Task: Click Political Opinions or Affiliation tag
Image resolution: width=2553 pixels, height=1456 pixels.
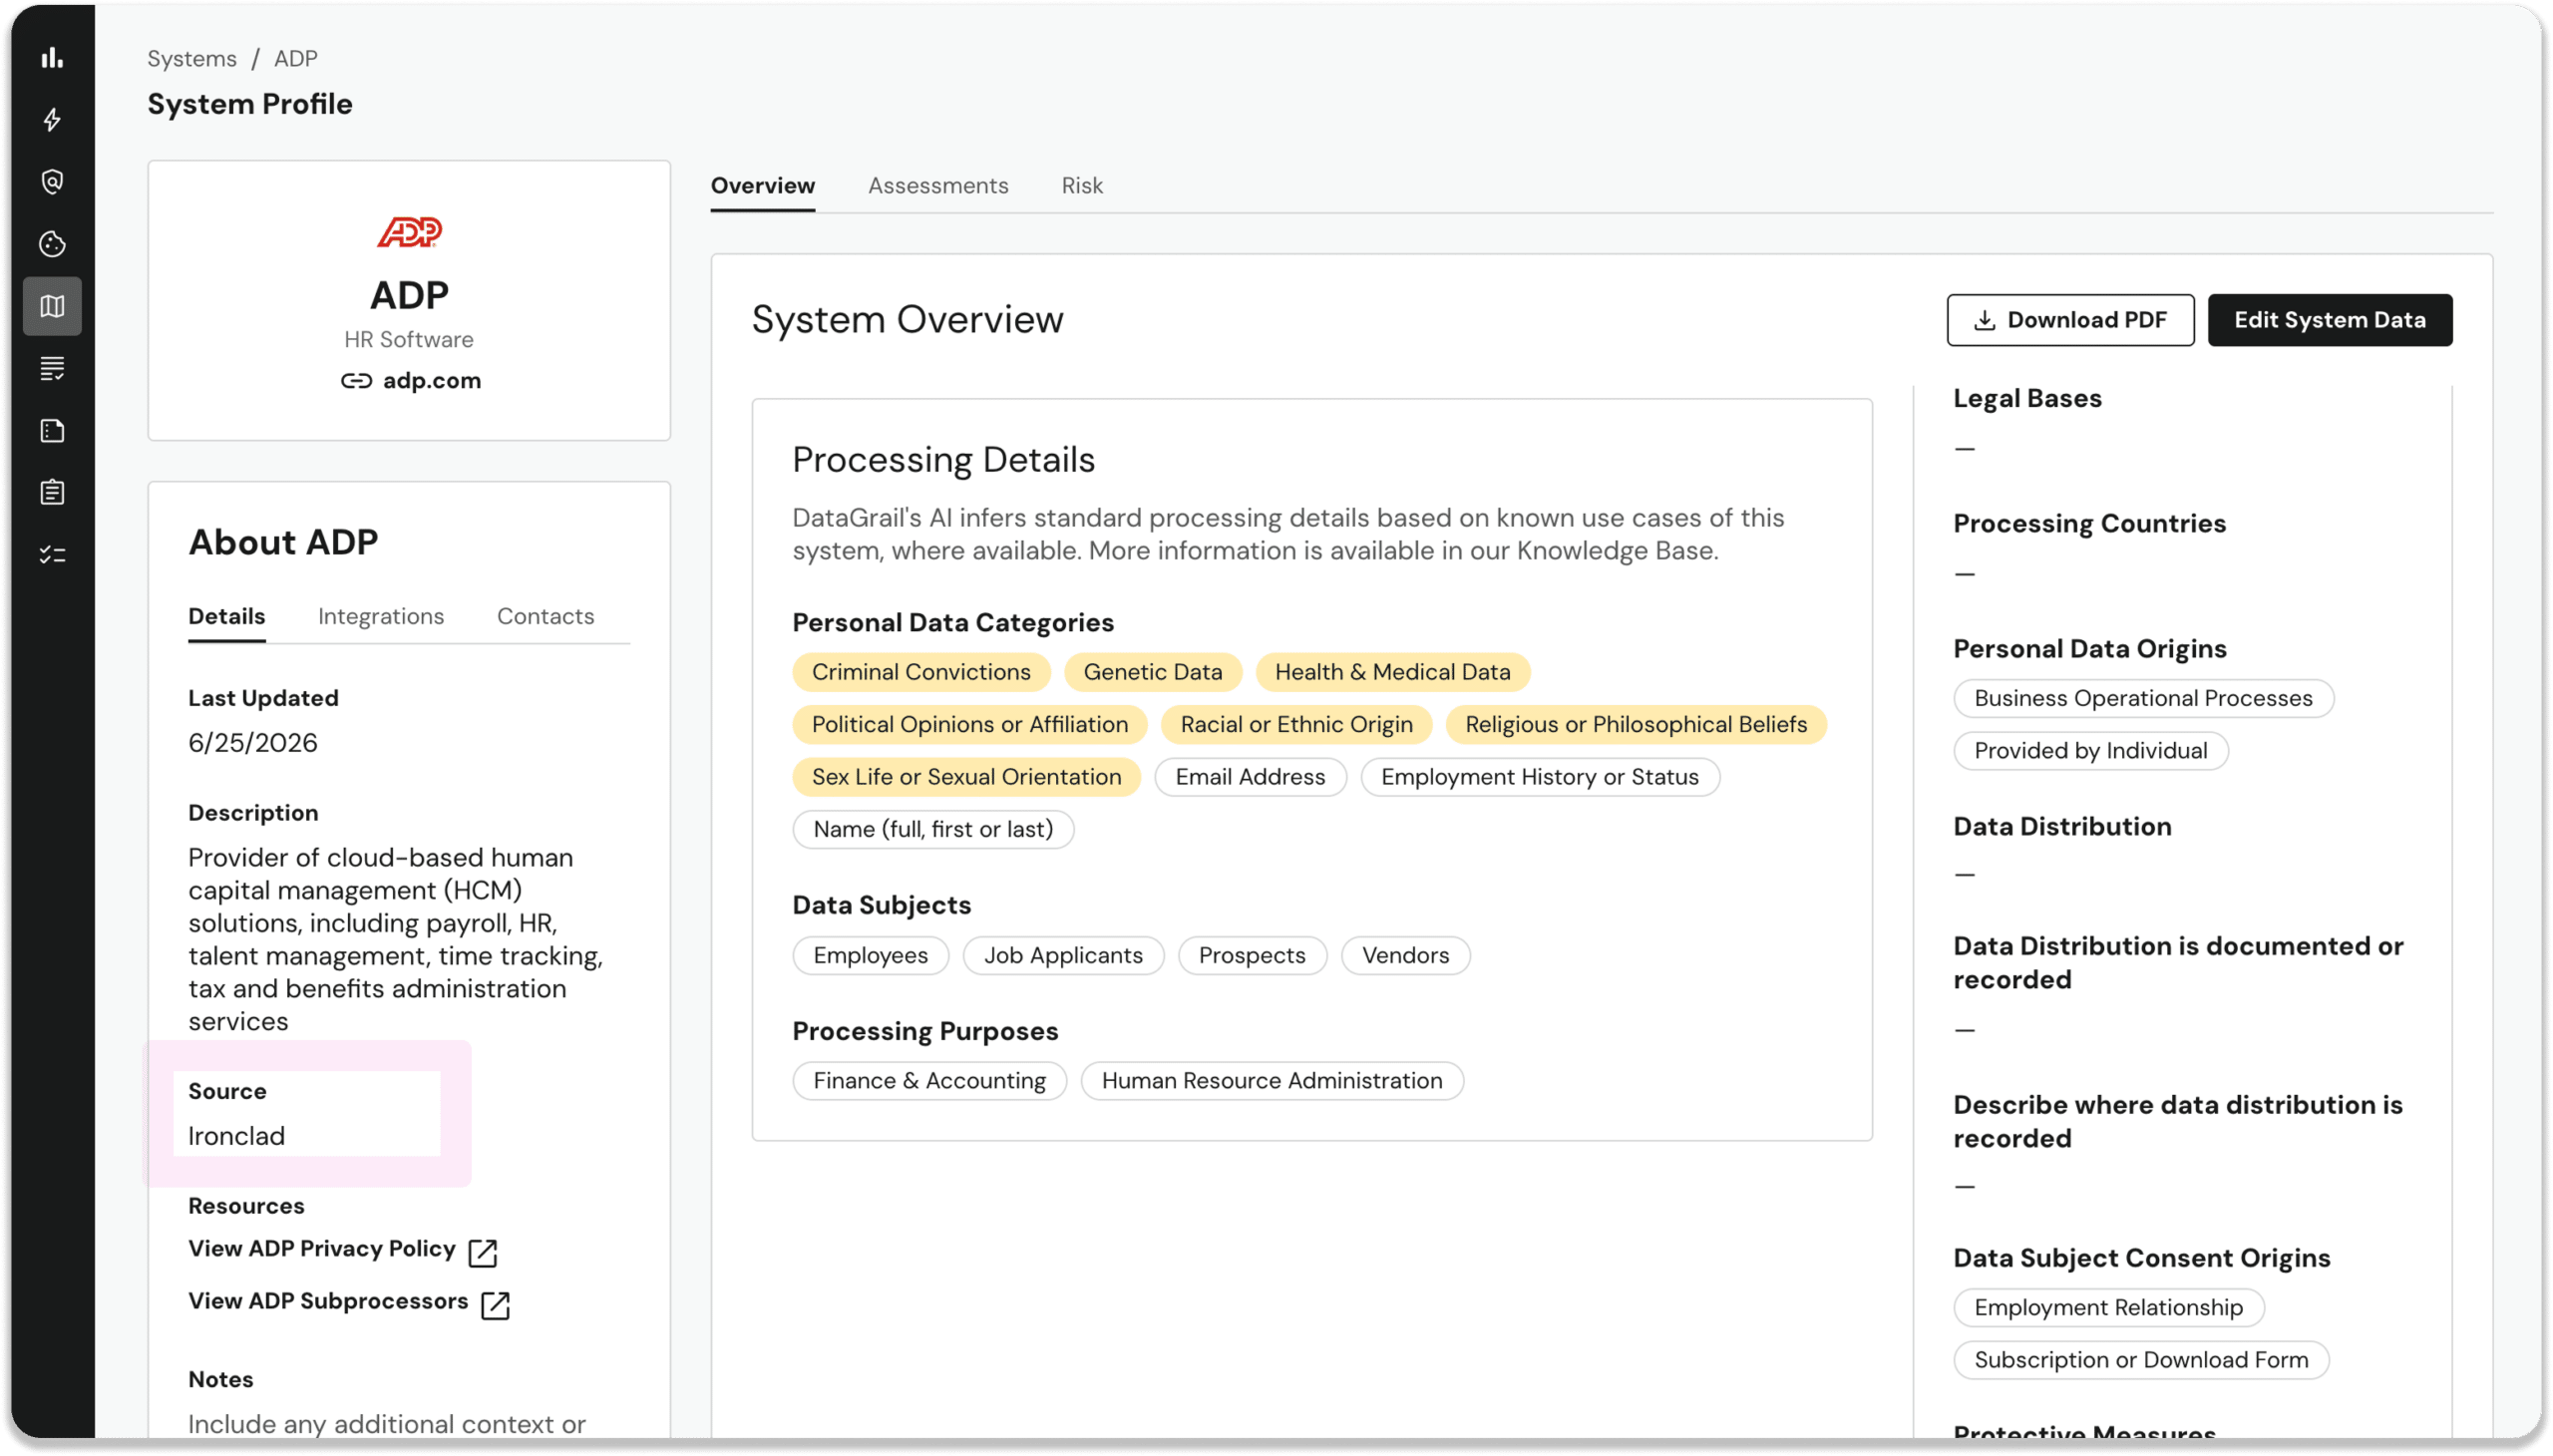Action: (x=969, y=724)
